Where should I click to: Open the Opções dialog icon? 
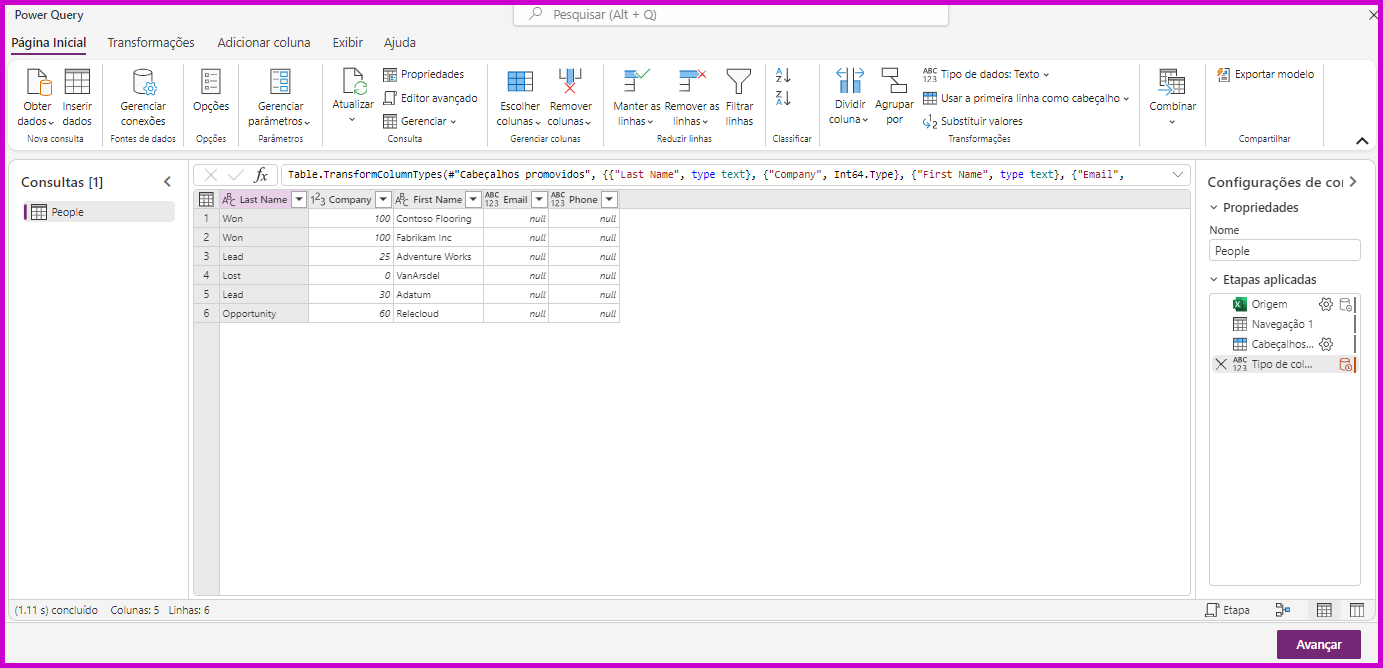coord(211,82)
